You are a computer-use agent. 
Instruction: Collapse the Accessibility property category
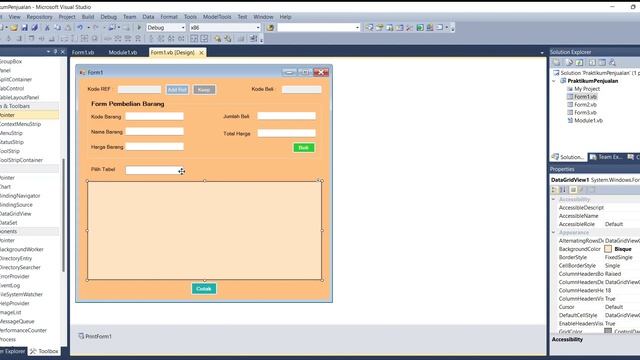pyautogui.click(x=553, y=199)
